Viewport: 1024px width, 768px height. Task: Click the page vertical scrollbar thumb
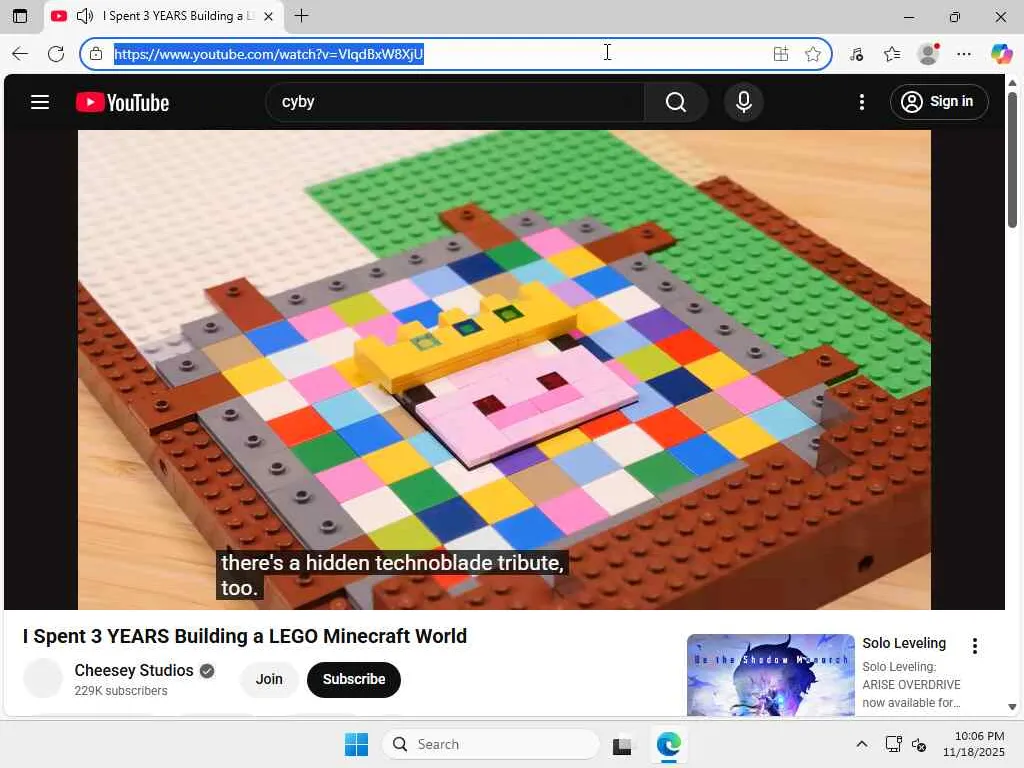(x=1012, y=159)
